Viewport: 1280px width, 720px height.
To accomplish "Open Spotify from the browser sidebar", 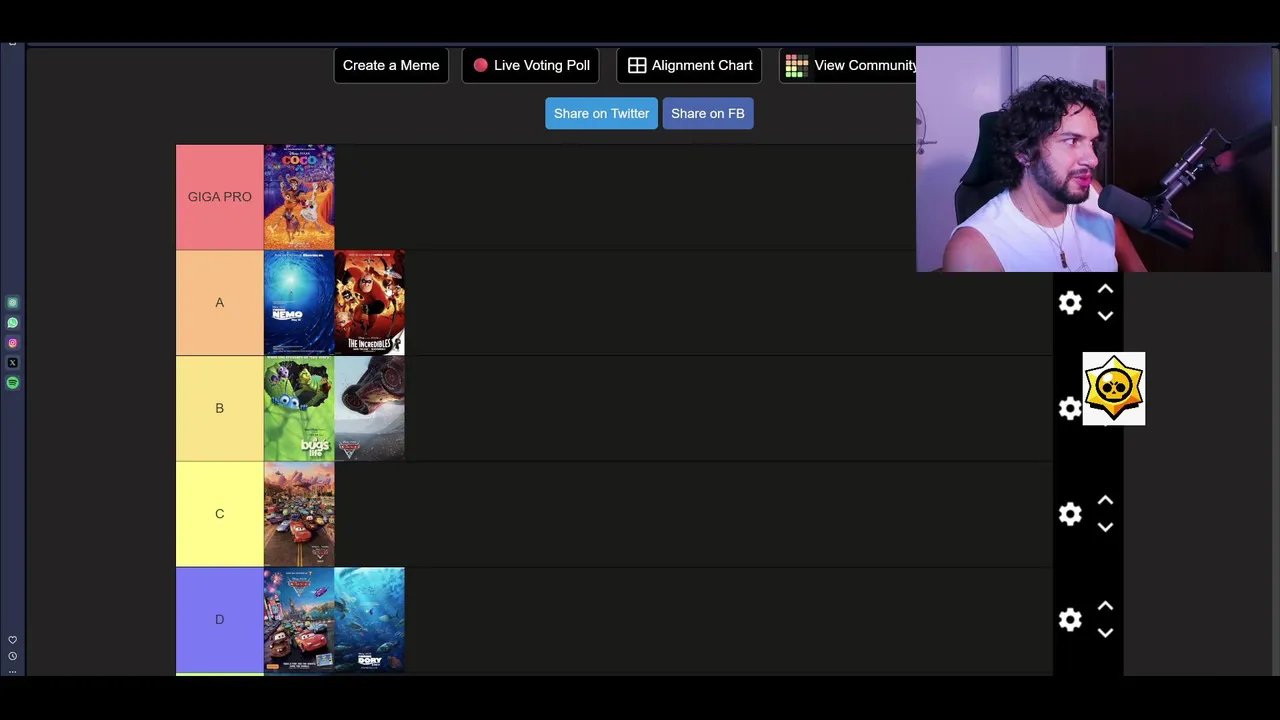I will pos(13,383).
